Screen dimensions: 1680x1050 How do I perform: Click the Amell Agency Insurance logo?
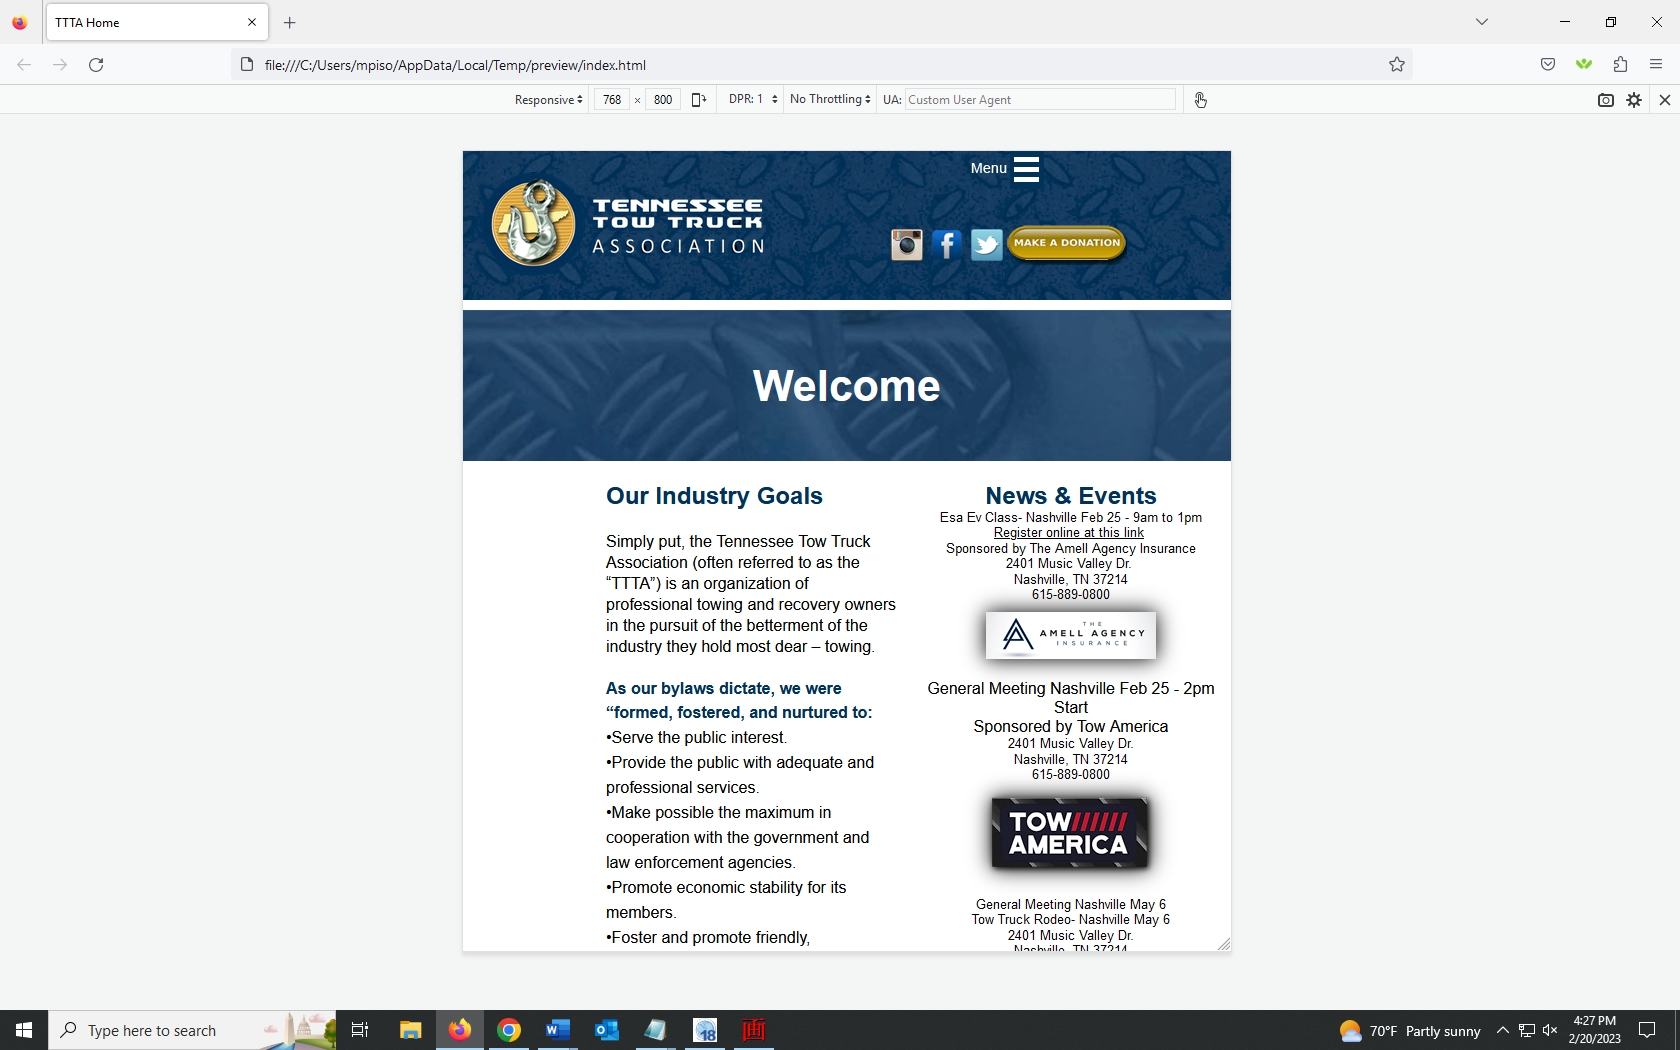pos(1071,635)
